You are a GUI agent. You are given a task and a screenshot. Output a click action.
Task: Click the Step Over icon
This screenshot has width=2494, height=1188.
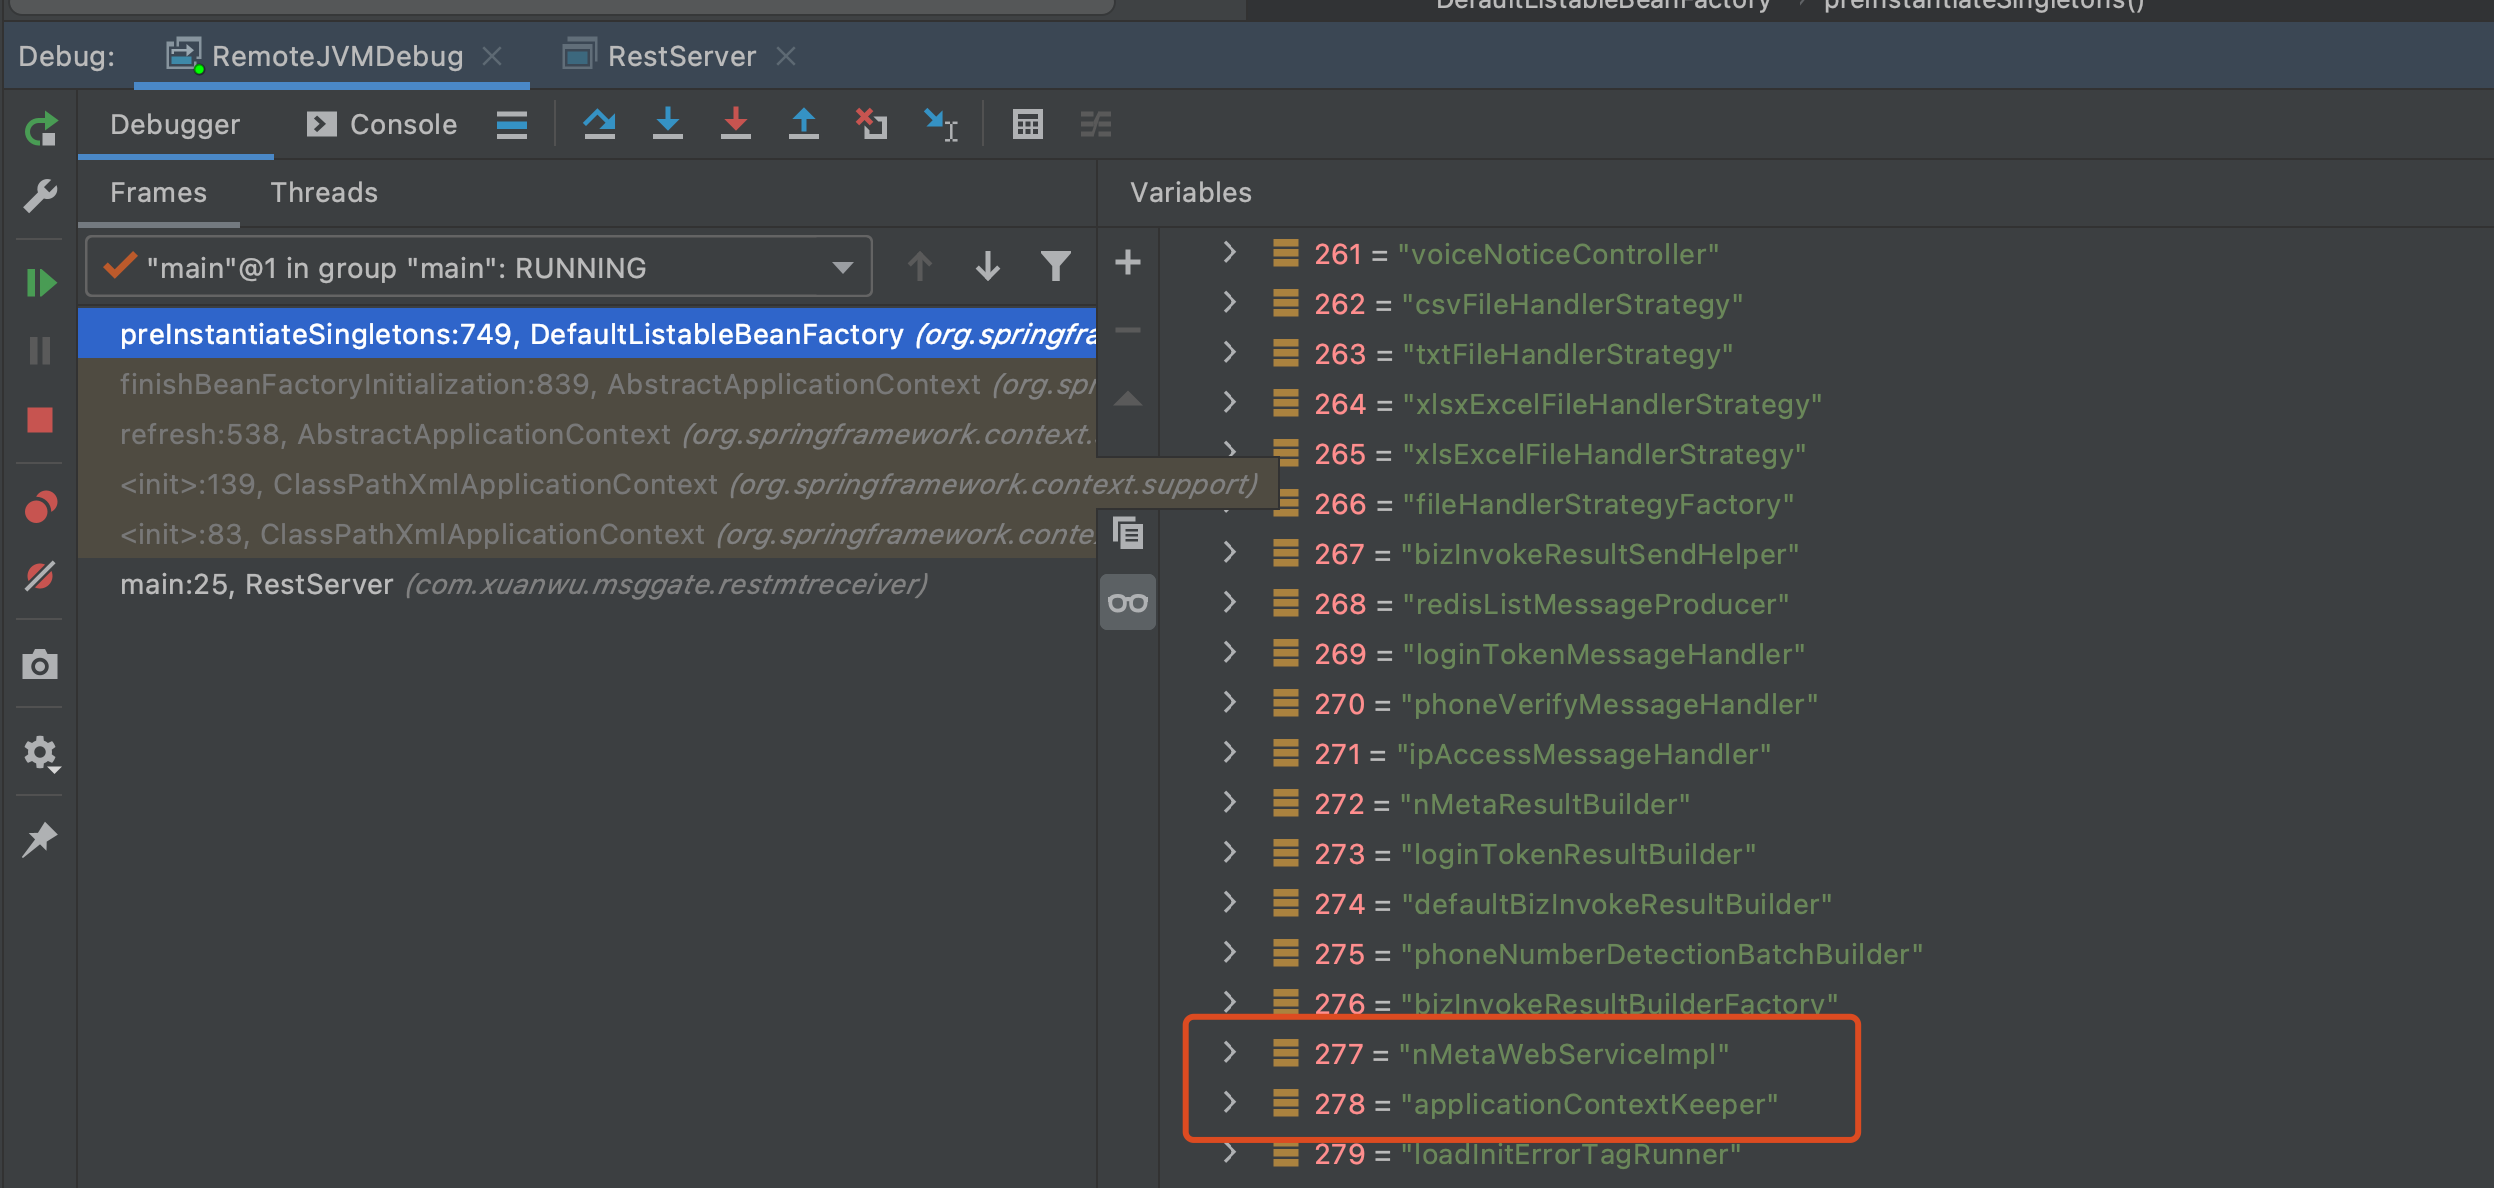[x=600, y=124]
